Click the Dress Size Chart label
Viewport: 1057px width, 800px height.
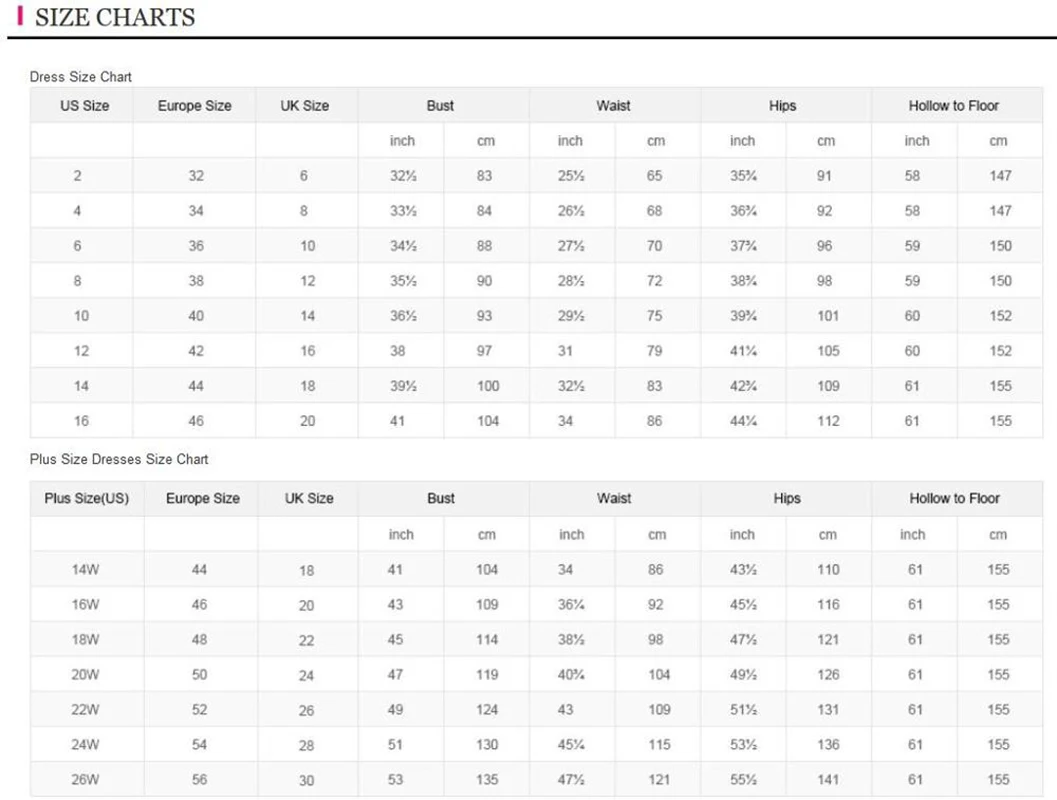click(x=81, y=77)
